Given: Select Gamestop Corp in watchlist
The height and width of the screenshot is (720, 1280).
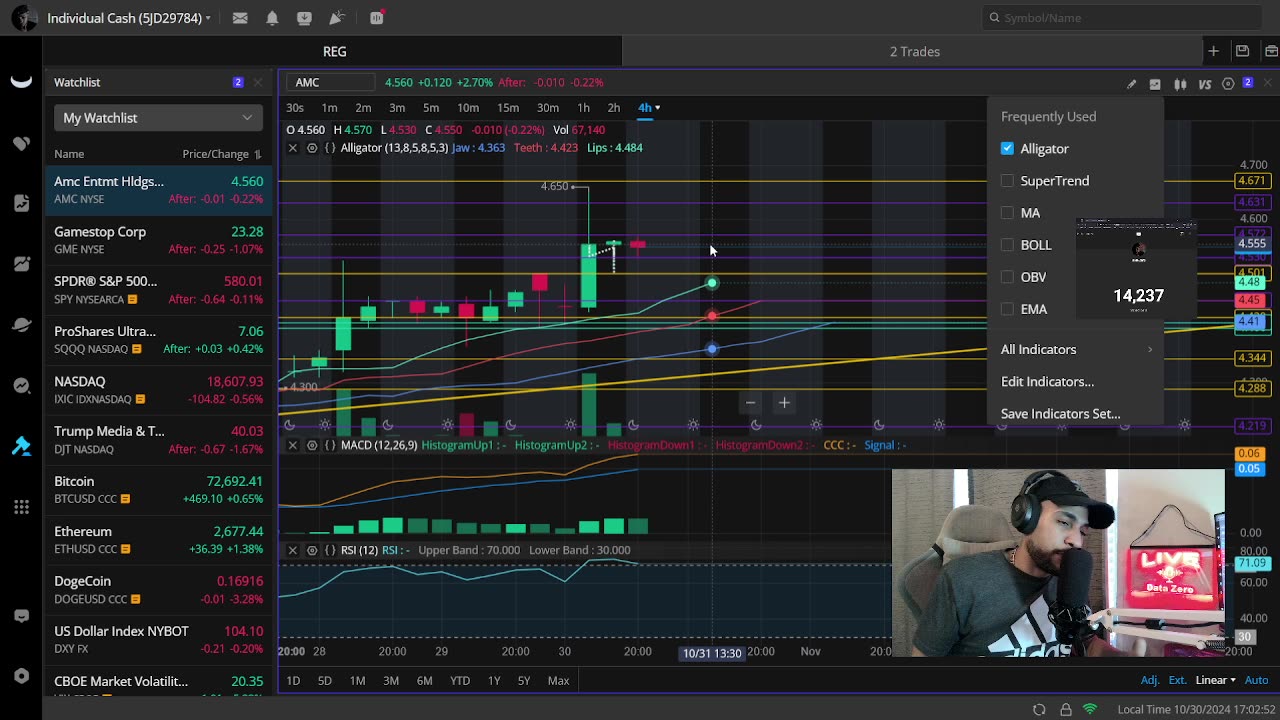Looking at the screenshot, I should 158,240.
